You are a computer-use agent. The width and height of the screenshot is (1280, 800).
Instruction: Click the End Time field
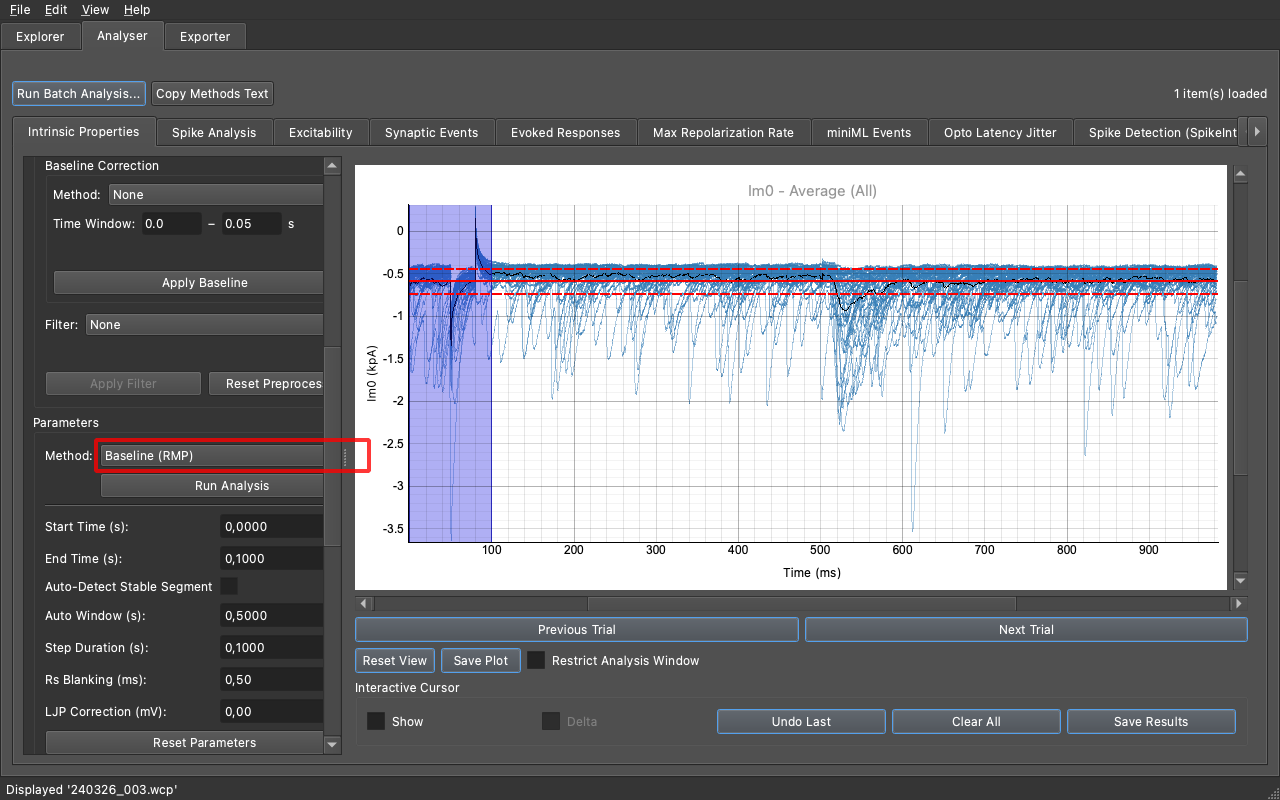271,559
